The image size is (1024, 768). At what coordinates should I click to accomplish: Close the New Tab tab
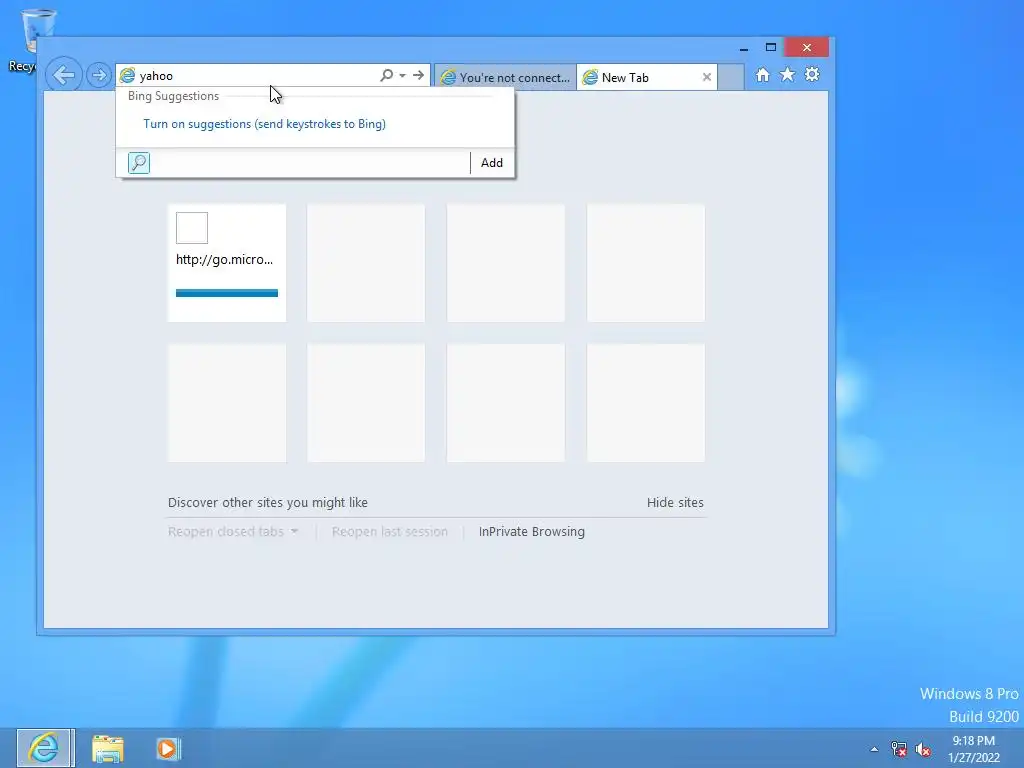click(x=707, y=77)
